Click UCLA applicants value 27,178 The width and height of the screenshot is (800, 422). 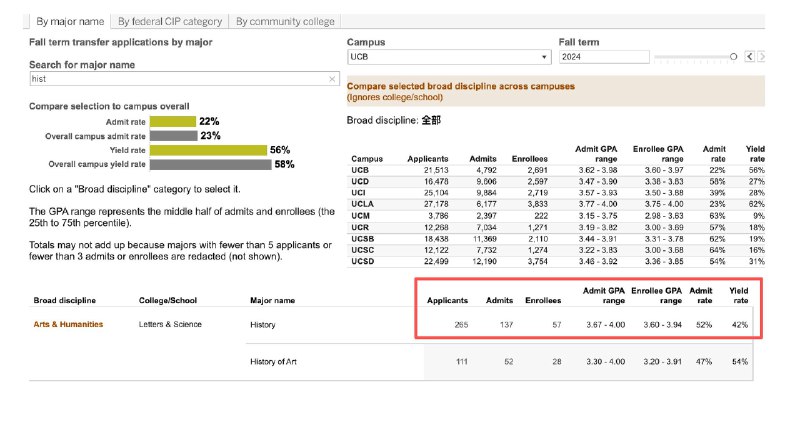436,204
